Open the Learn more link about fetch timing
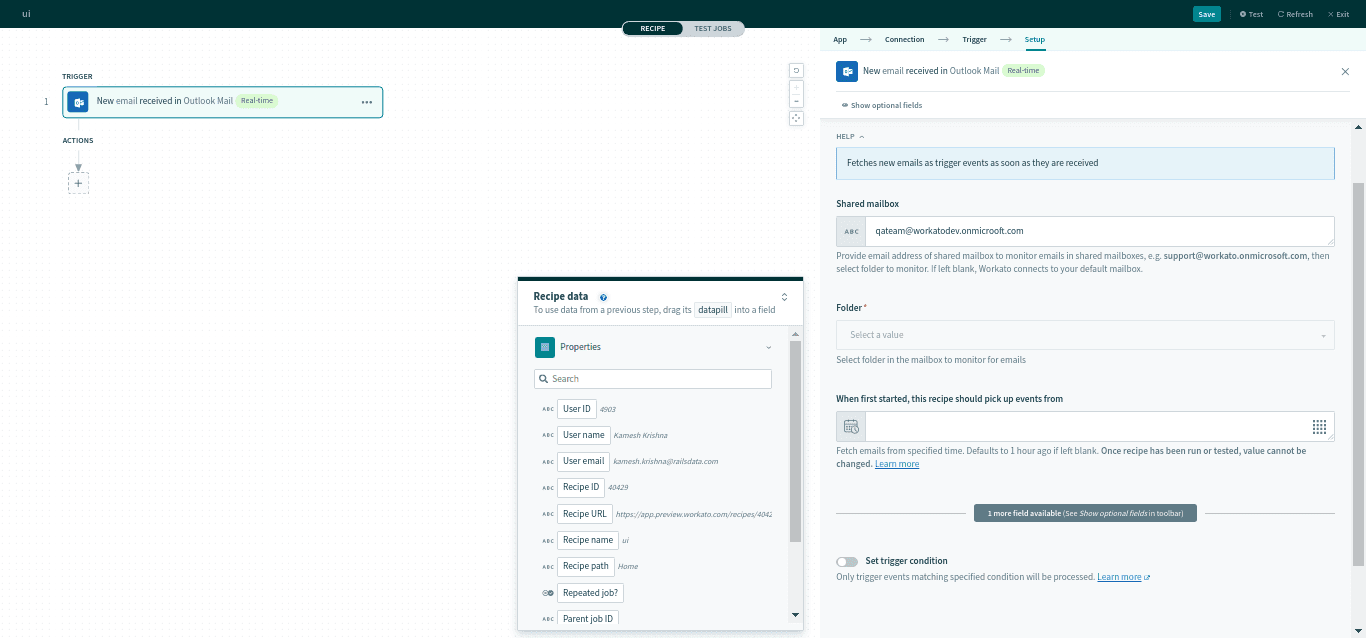Screen dimensions: 1366x638 coord(896,463)
